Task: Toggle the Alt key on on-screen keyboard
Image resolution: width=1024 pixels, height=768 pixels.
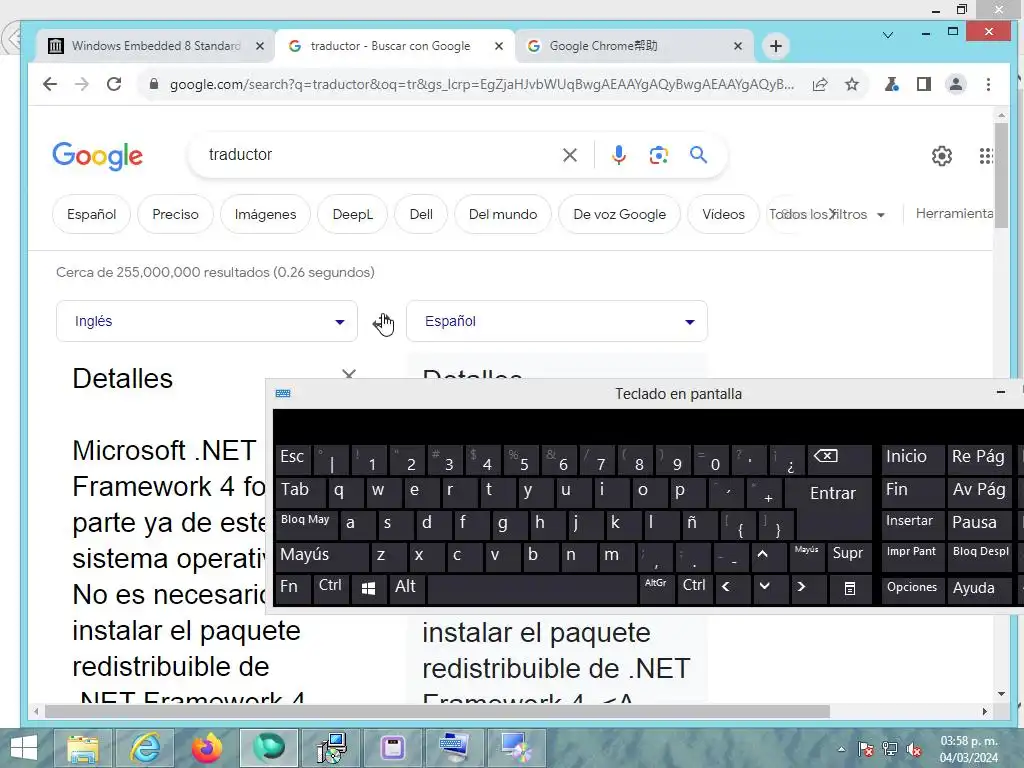Action: coord(407,588)
